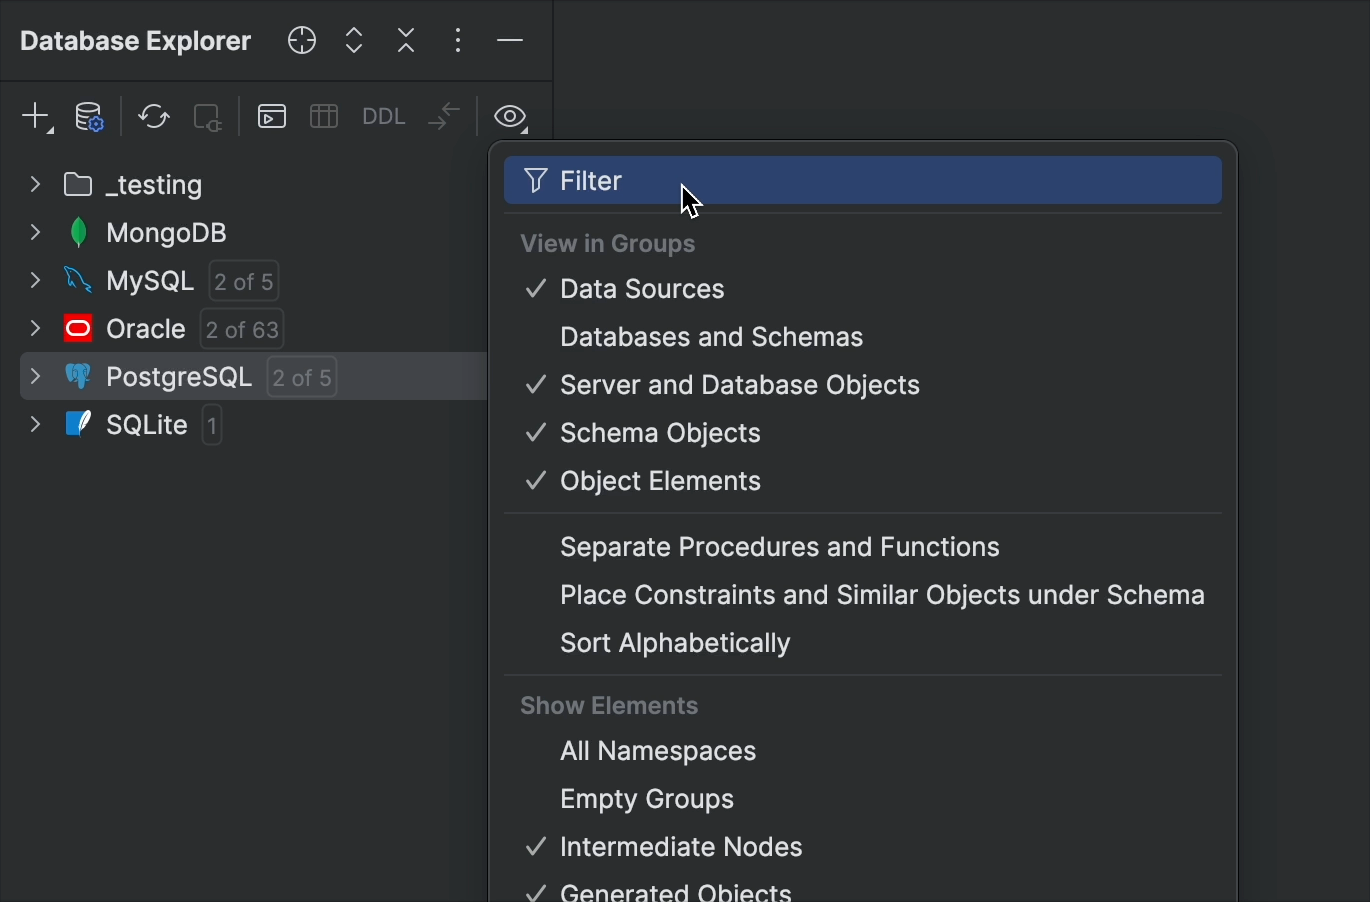Image resolution: width=1370 pixels, height=902 pixels.
Task: Open the Table Editor icon
Action: [x=323, y=116]
